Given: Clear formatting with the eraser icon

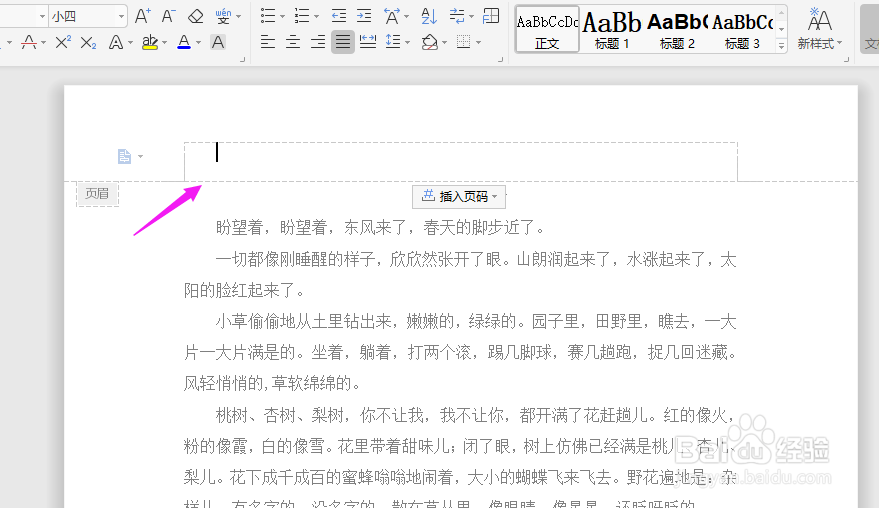Looking at the screenshot, I should coord(196,16).
